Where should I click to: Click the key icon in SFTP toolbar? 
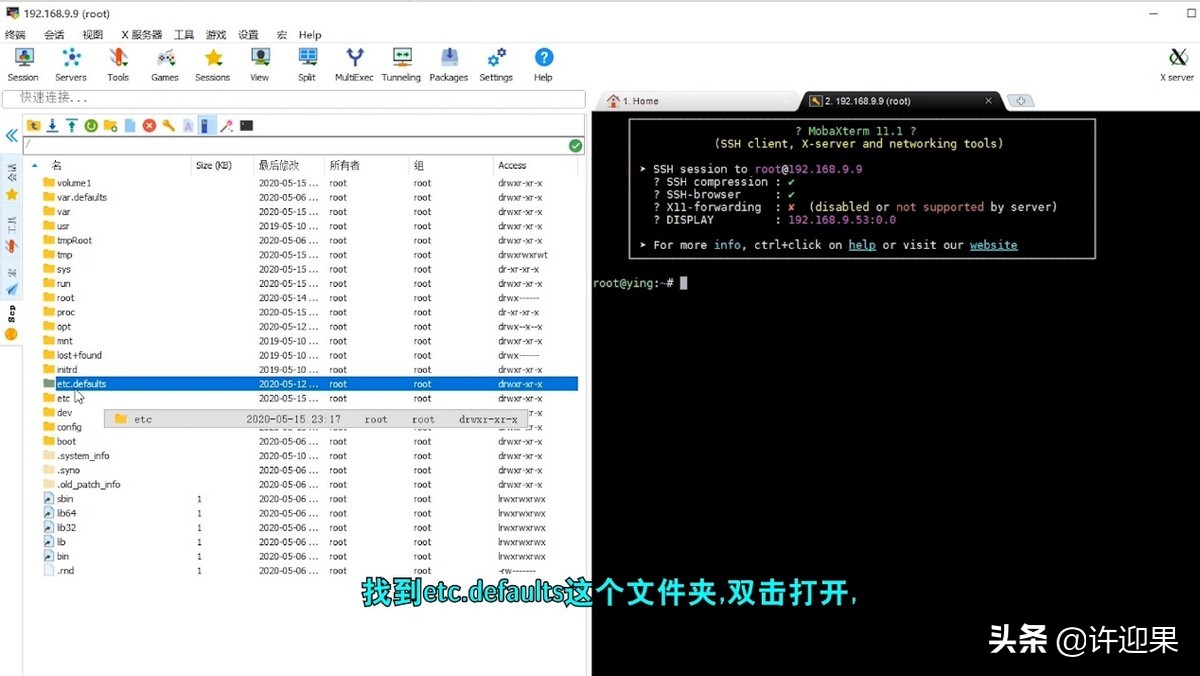169,126
